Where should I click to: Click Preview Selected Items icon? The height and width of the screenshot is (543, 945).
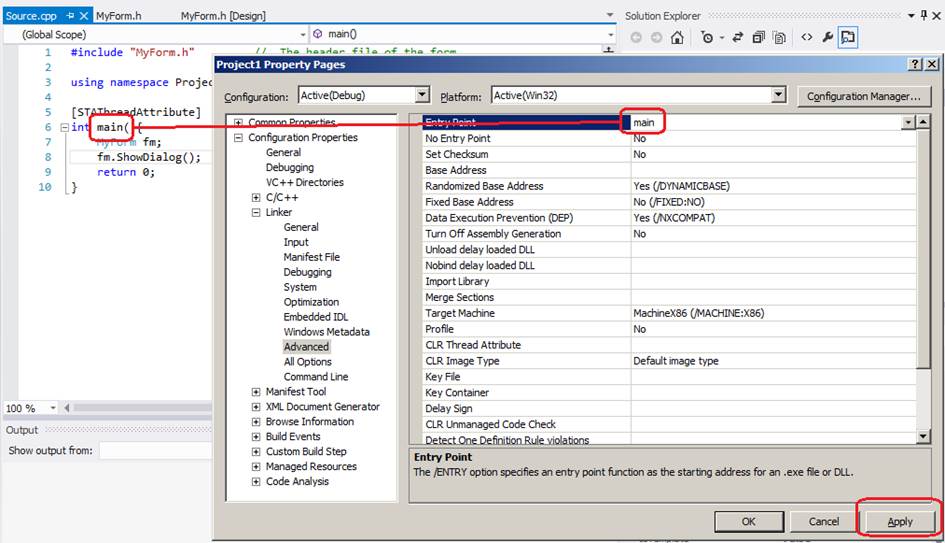click(848, 38)
